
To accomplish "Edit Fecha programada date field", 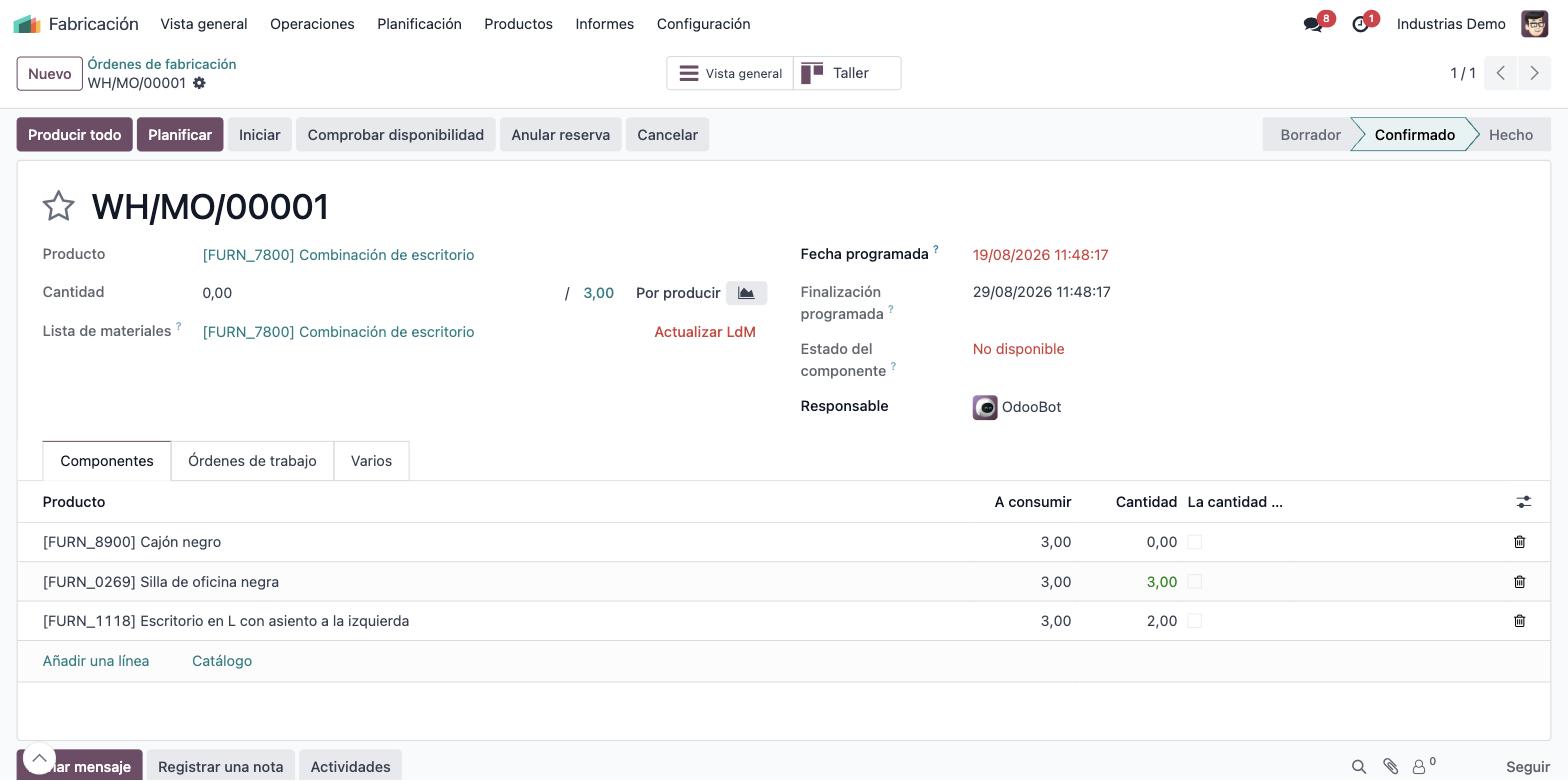I will [x=1040, y=255].
